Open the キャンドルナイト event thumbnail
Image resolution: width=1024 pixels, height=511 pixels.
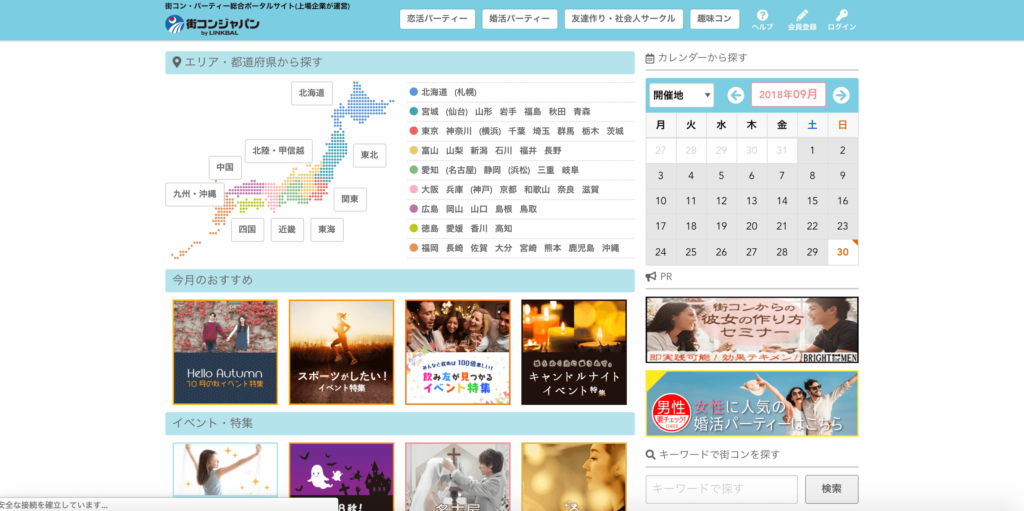pos(573,352)
